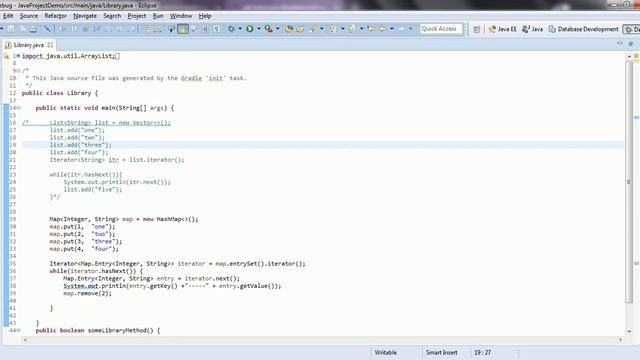Open the Source menu

click(x=29, y=16)
